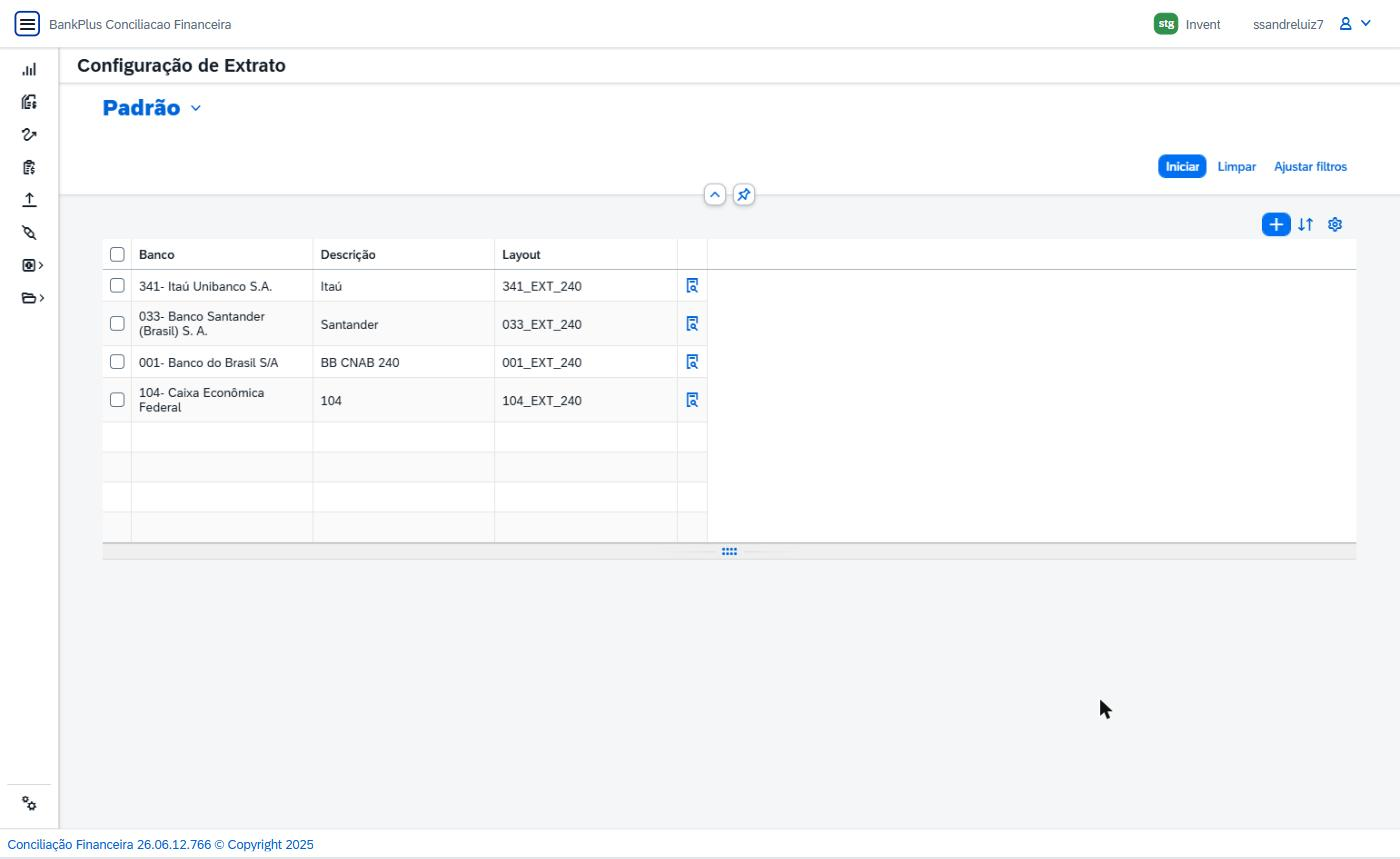Pin the filter header bar
The height and width of the screenshot is (859, 1400).
(x=744, y=195)
